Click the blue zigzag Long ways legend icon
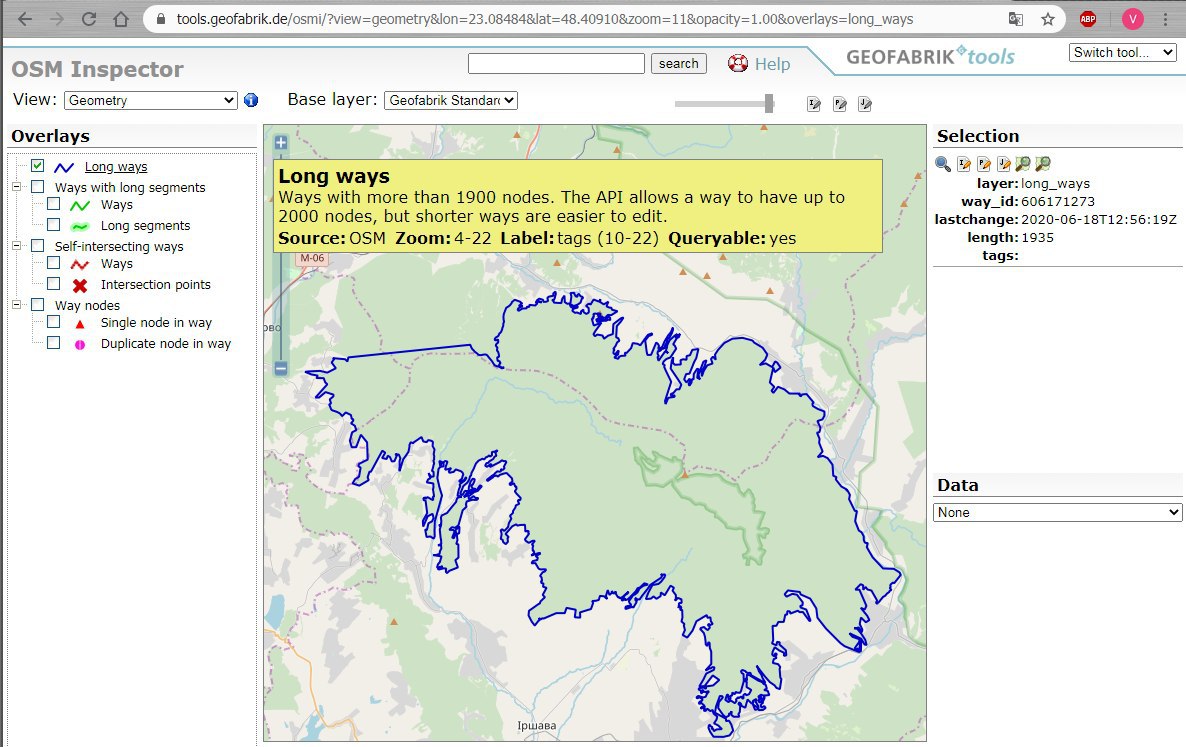Viewport: 1186px width, 747px height. (64, 167)
